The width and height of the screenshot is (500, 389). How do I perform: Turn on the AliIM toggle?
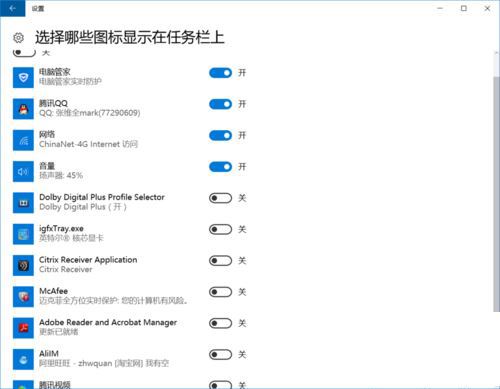[x=220, y=355]
